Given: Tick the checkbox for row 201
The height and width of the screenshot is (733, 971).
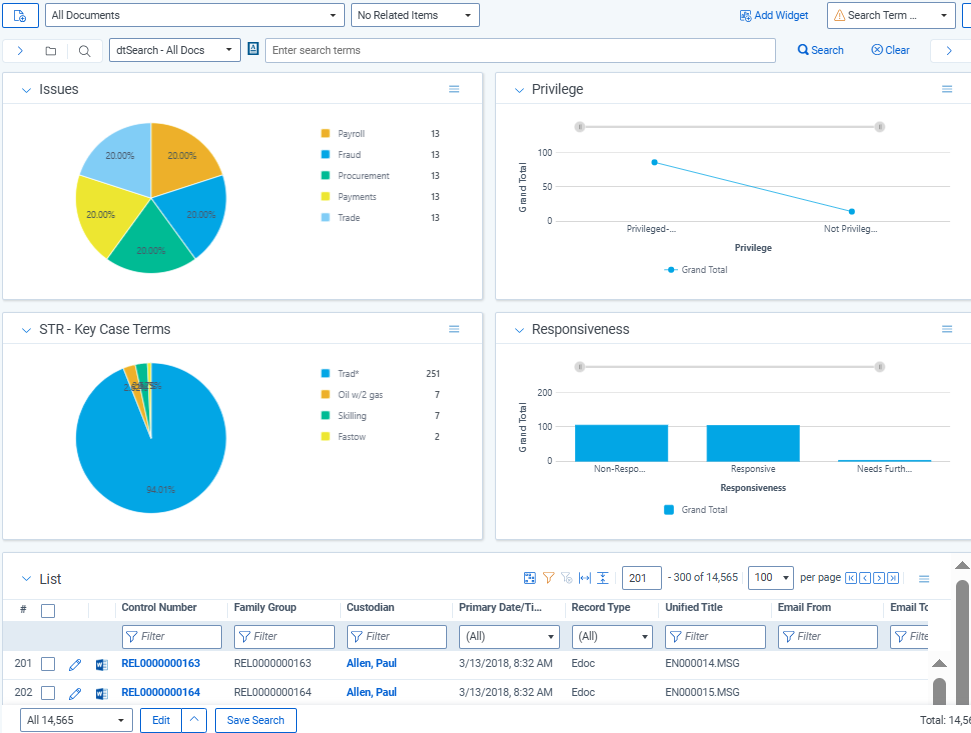Looking at the screenshot, I should (48, 664).
